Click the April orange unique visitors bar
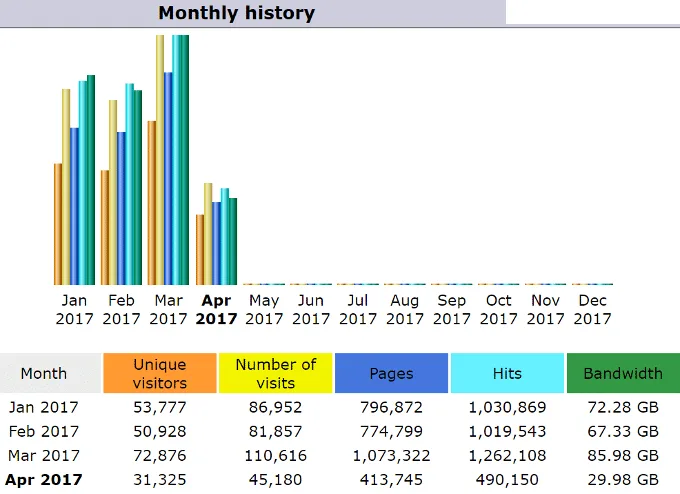 click(x=200, y=250)
